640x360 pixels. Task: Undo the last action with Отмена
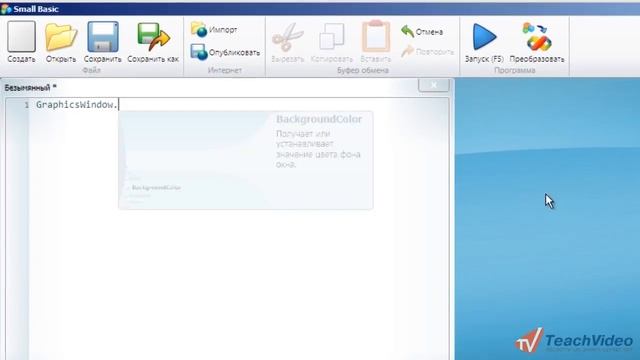422,31
